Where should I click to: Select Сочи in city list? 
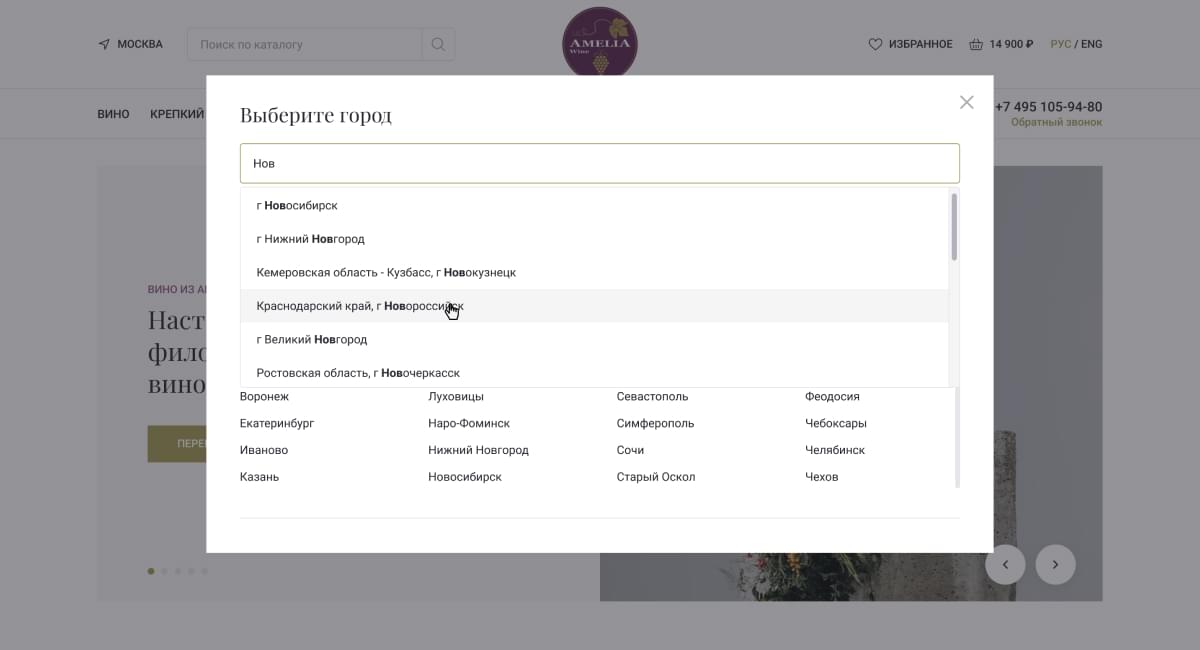pyautogui.click(x=630, y=450)
